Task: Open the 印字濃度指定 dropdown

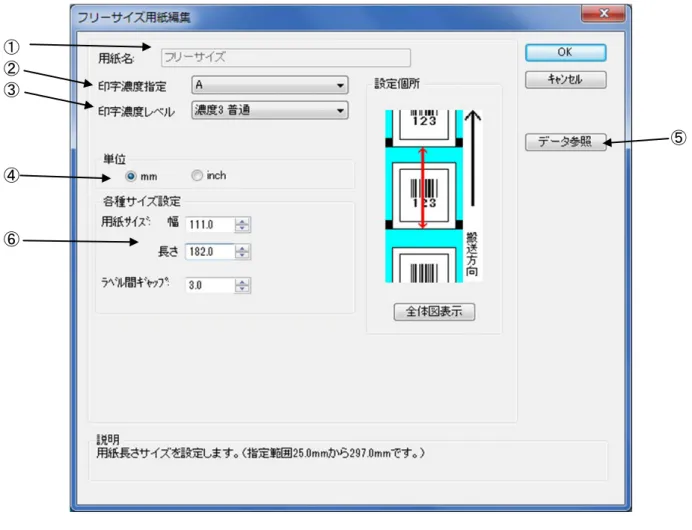Action: pos(270,85)
